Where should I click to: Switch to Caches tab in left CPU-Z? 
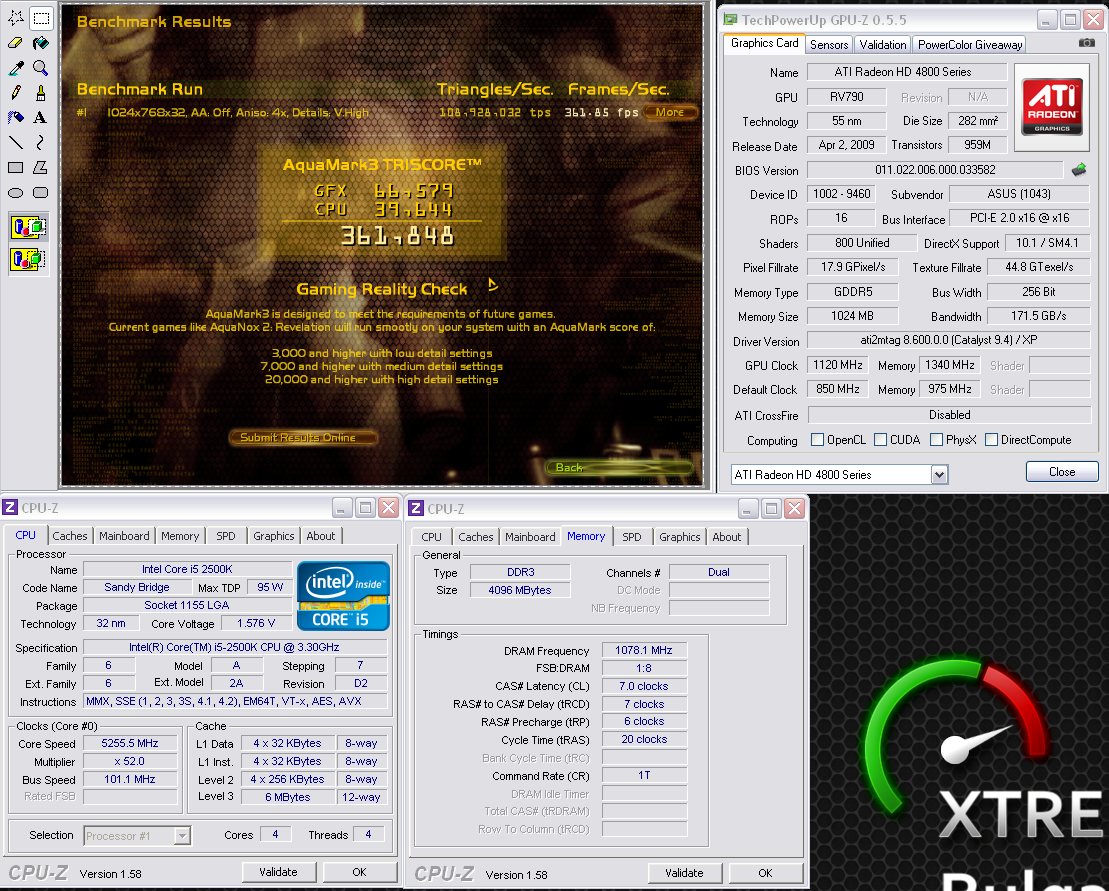point(70,536)
